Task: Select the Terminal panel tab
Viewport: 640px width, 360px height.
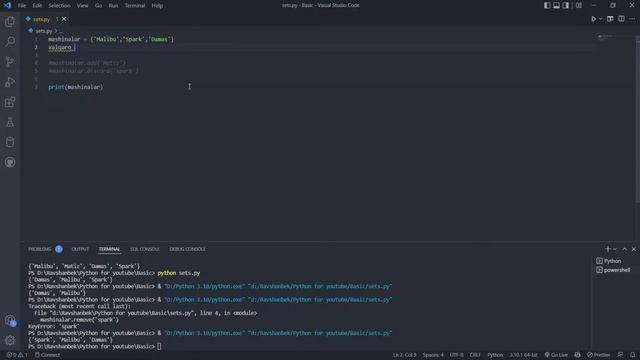Action: tap(109, 249)
